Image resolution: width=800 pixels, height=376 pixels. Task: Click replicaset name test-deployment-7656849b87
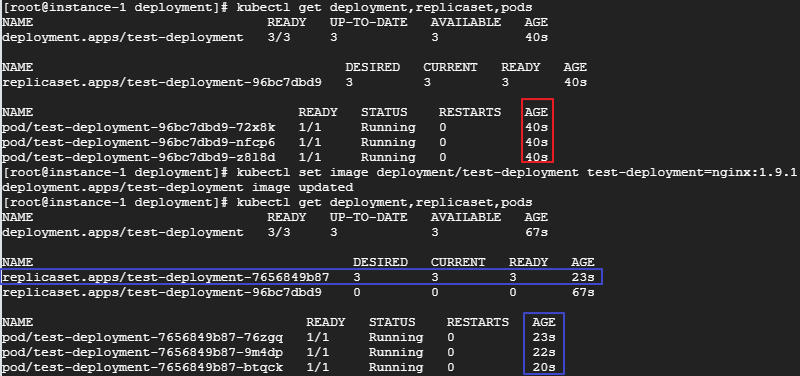[166, 277]
